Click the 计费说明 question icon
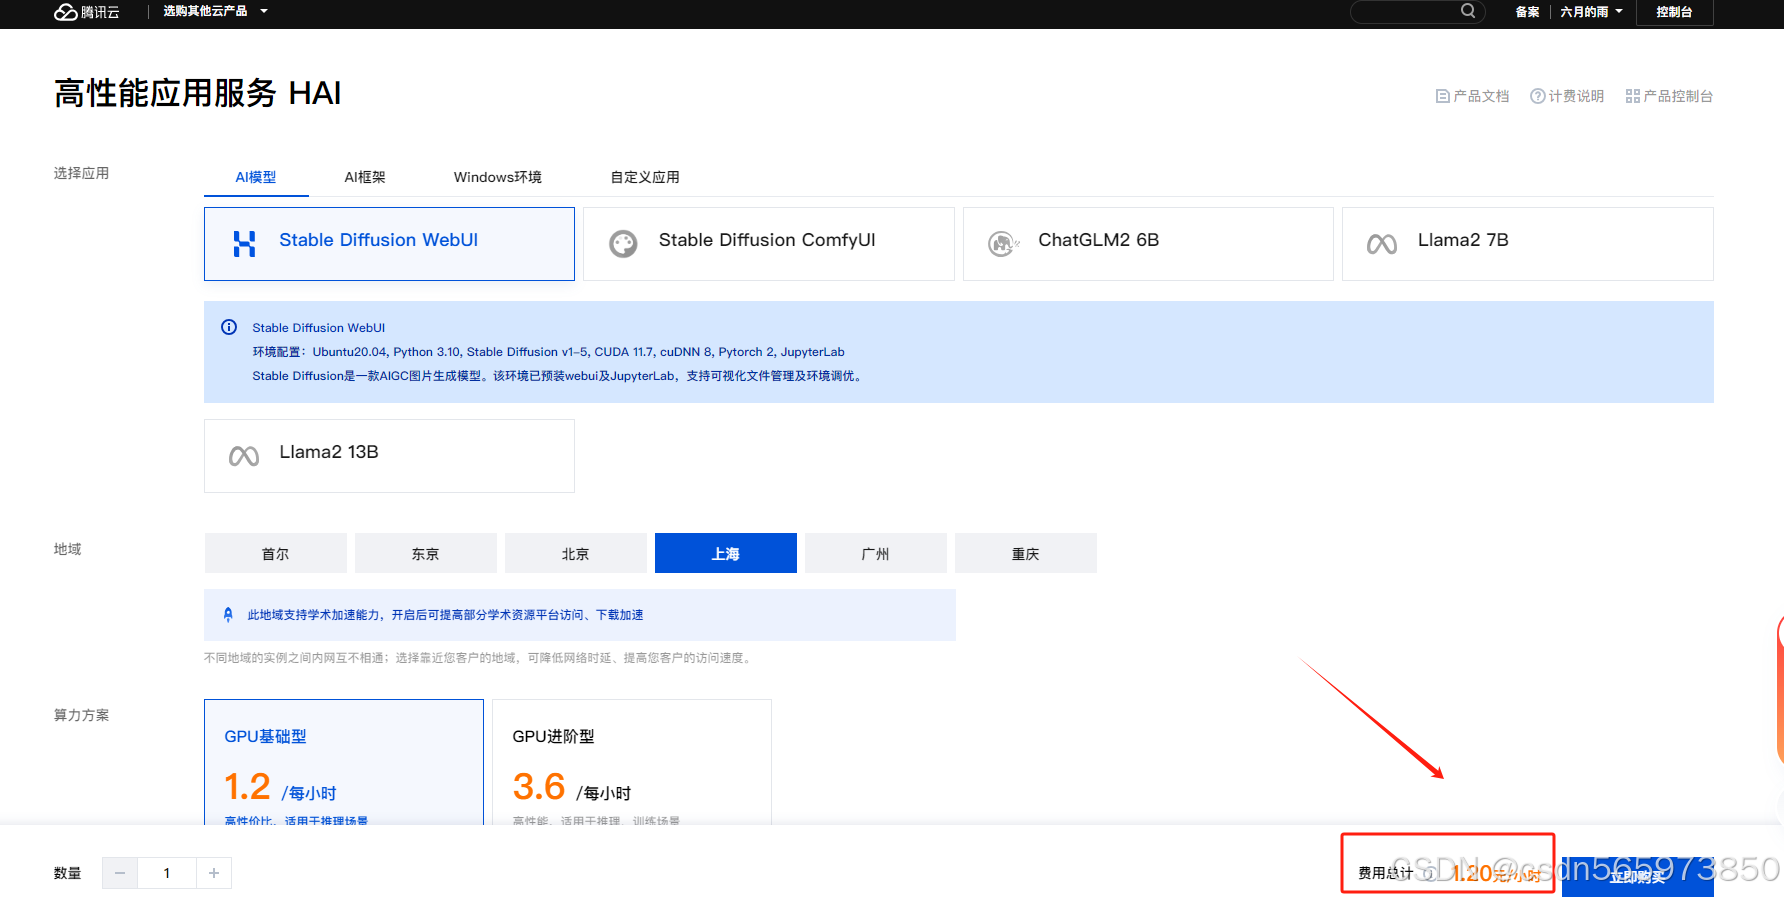1784x899 pixels. coord(1538,96)
